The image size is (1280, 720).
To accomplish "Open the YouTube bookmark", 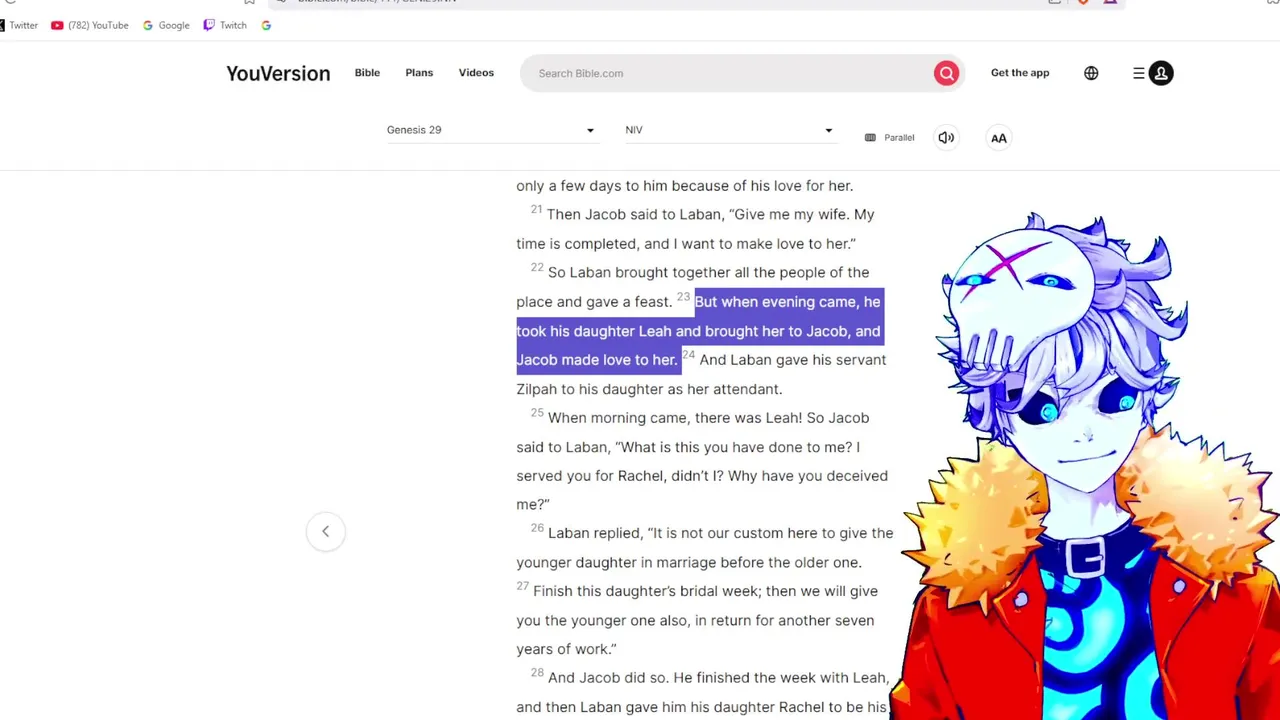I will click(x=90, y=25).
